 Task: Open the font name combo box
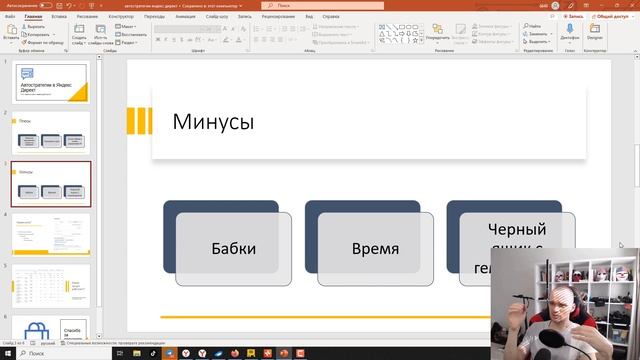pyautogui.click(x=179, y=29)
